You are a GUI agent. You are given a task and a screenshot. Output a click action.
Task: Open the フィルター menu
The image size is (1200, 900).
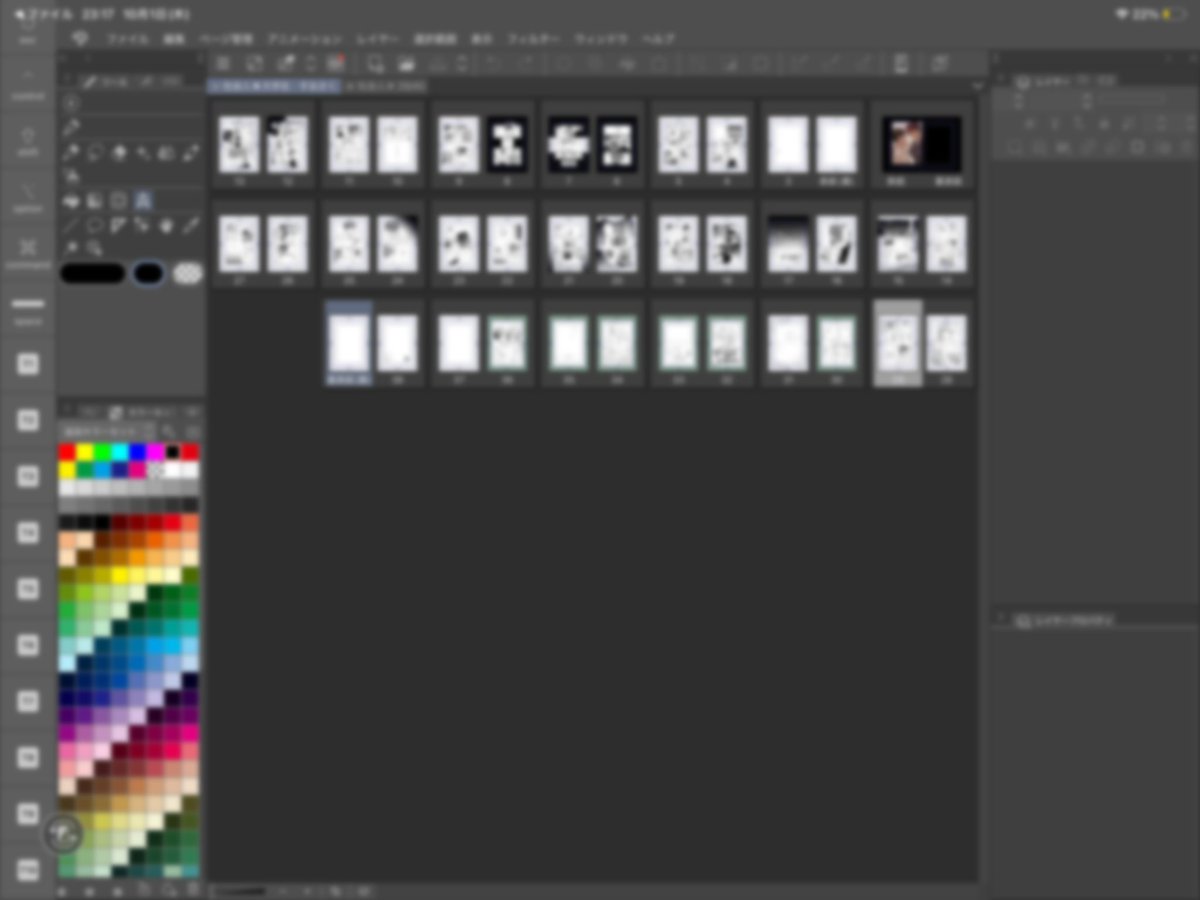point(533,39)
